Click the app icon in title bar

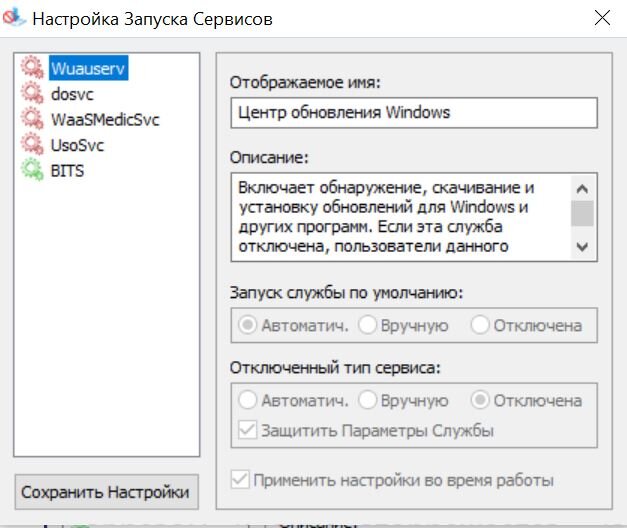(14, 17)
